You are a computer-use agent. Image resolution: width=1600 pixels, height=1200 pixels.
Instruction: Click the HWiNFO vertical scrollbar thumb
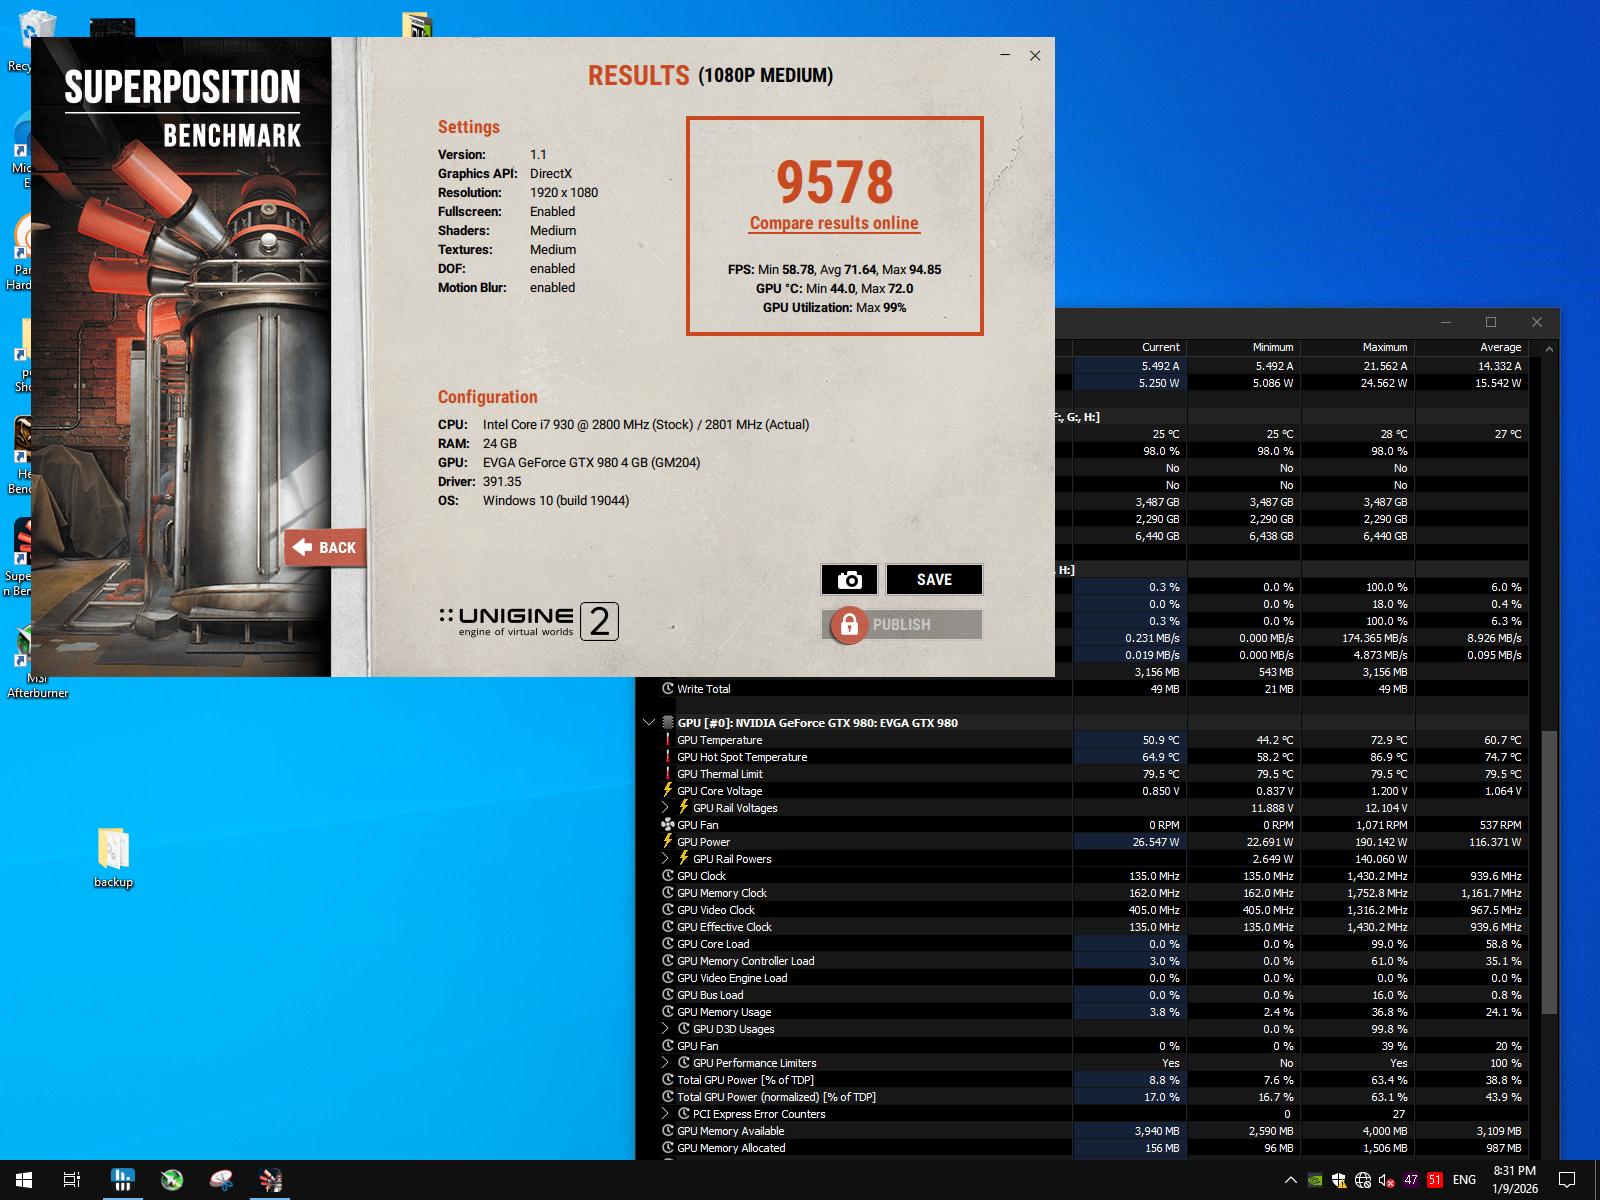click(x=1549, y=871)
